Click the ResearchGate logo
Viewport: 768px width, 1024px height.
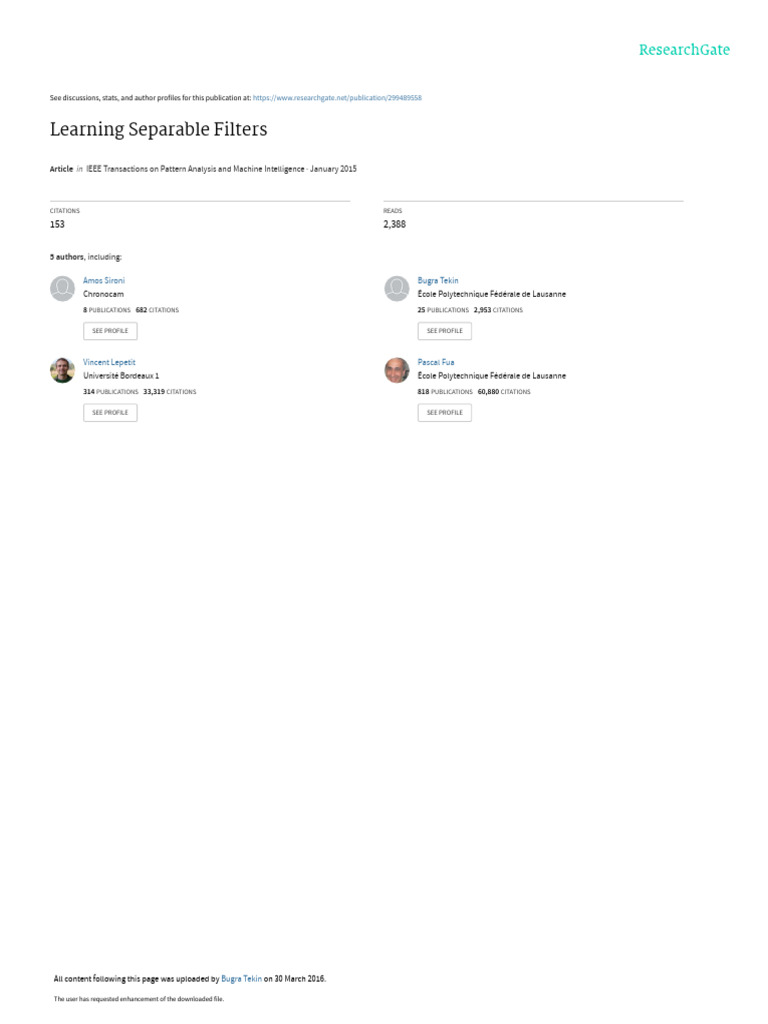pyautogui.click(x=684, y=50)
